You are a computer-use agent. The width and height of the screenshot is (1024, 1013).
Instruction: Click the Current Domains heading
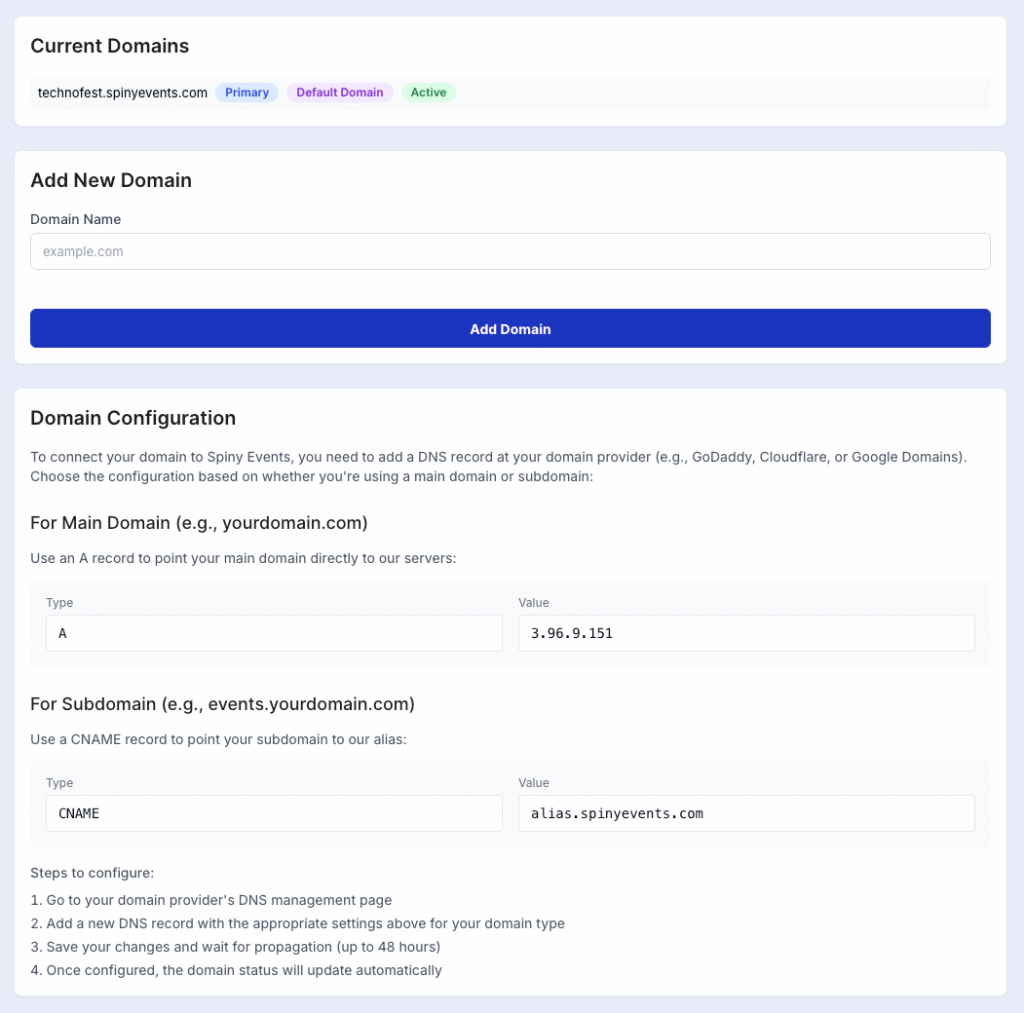[109, 46]
